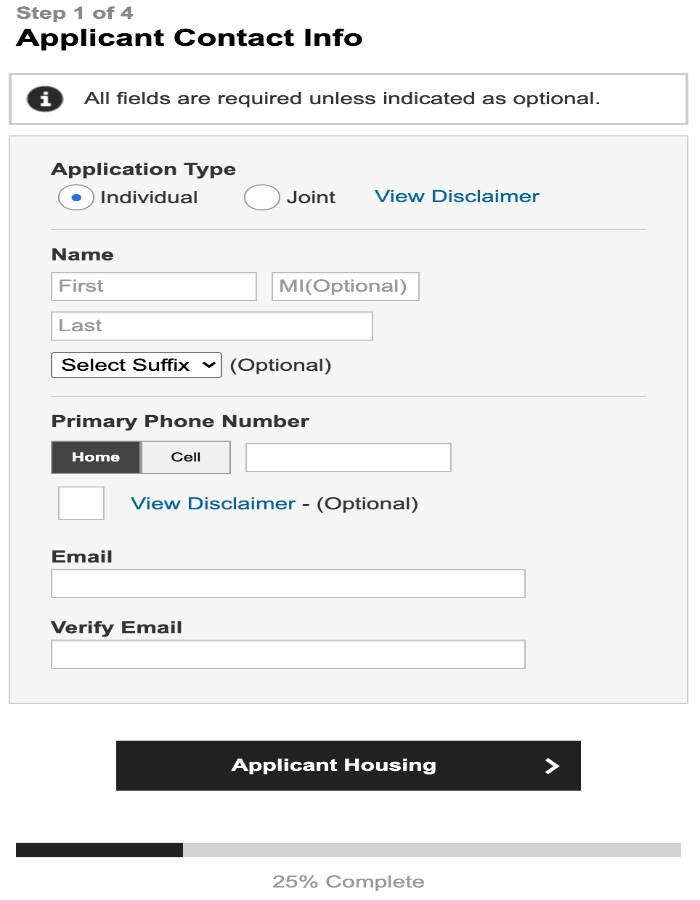Focus the First name field
Image resolution: width=700 pixels, height=900 pixels.
(154, 286)
